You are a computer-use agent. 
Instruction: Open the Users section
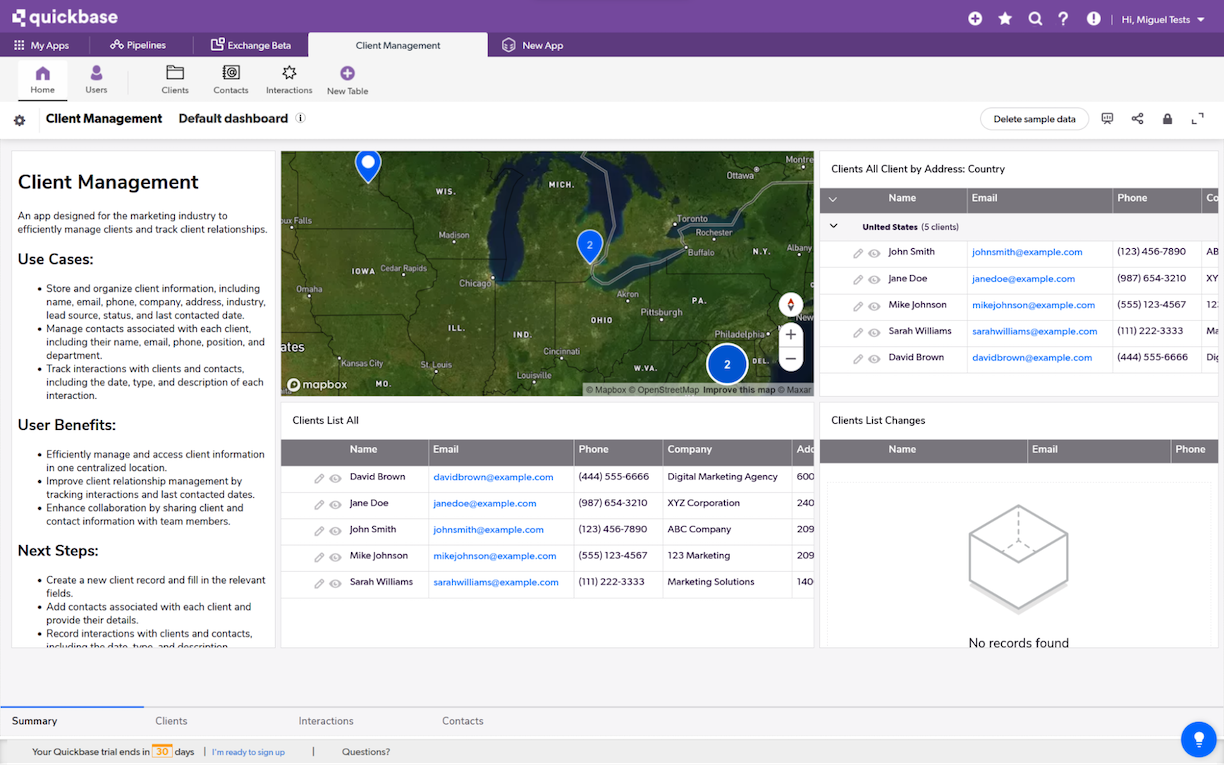coord(96,79)
